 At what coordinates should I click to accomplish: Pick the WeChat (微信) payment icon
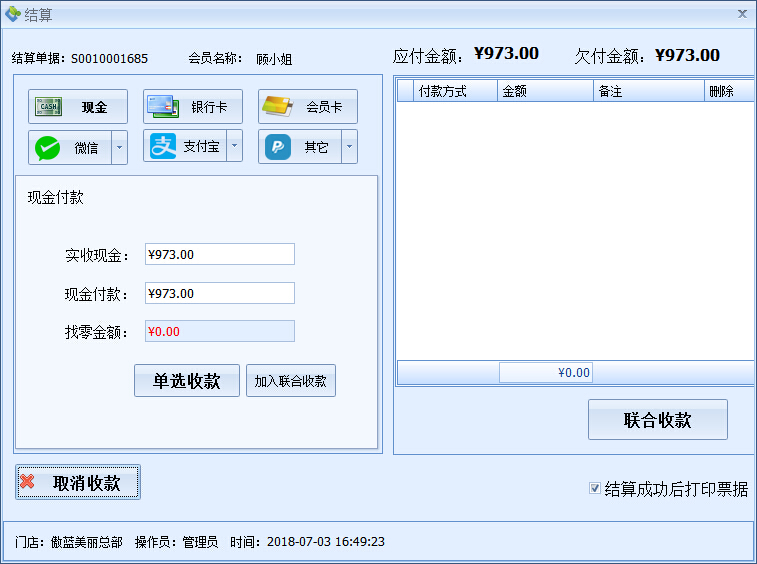[48, 148]
